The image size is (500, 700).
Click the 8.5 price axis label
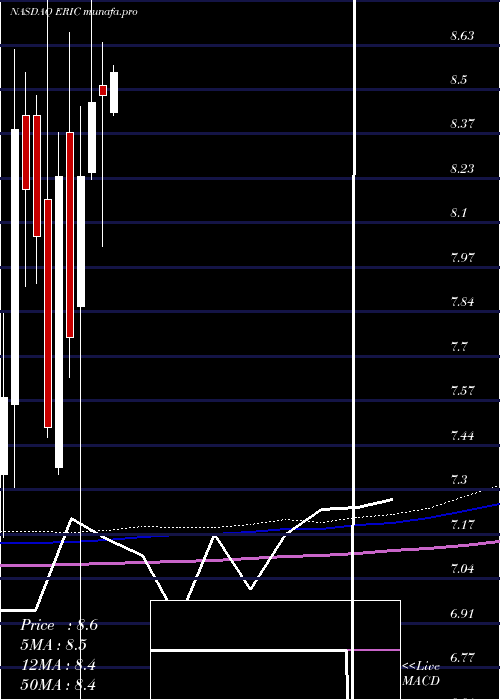point(458,80)
